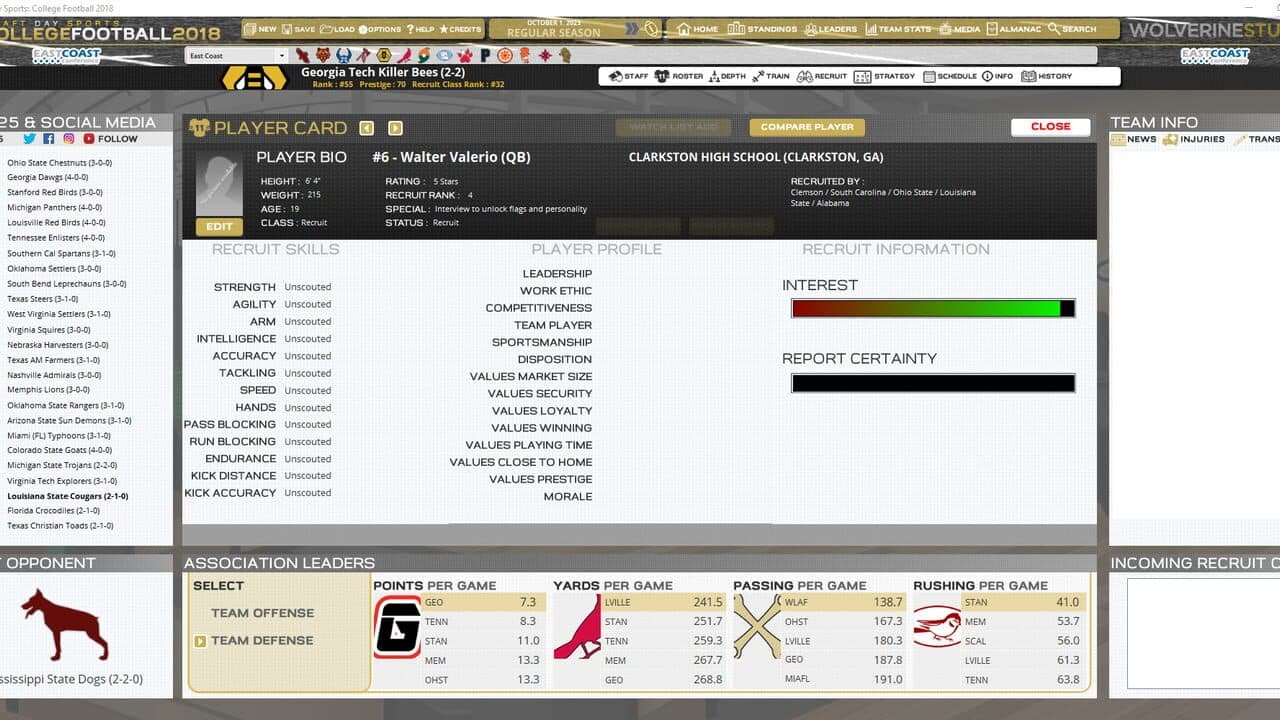Click the Twitter icon in Social Media
Screen dimensions: 1280x720
29,139
